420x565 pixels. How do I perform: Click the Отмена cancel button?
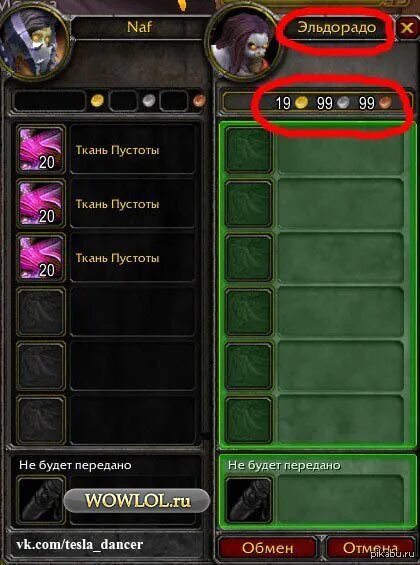(370, 548)
